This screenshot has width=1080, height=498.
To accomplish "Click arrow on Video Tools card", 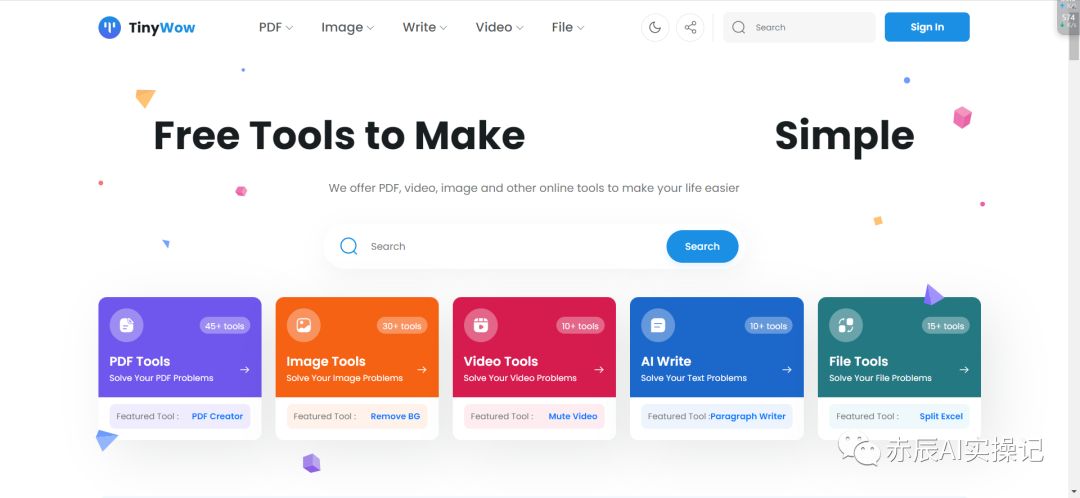I will pyautogui.click(x=599, y=370).
